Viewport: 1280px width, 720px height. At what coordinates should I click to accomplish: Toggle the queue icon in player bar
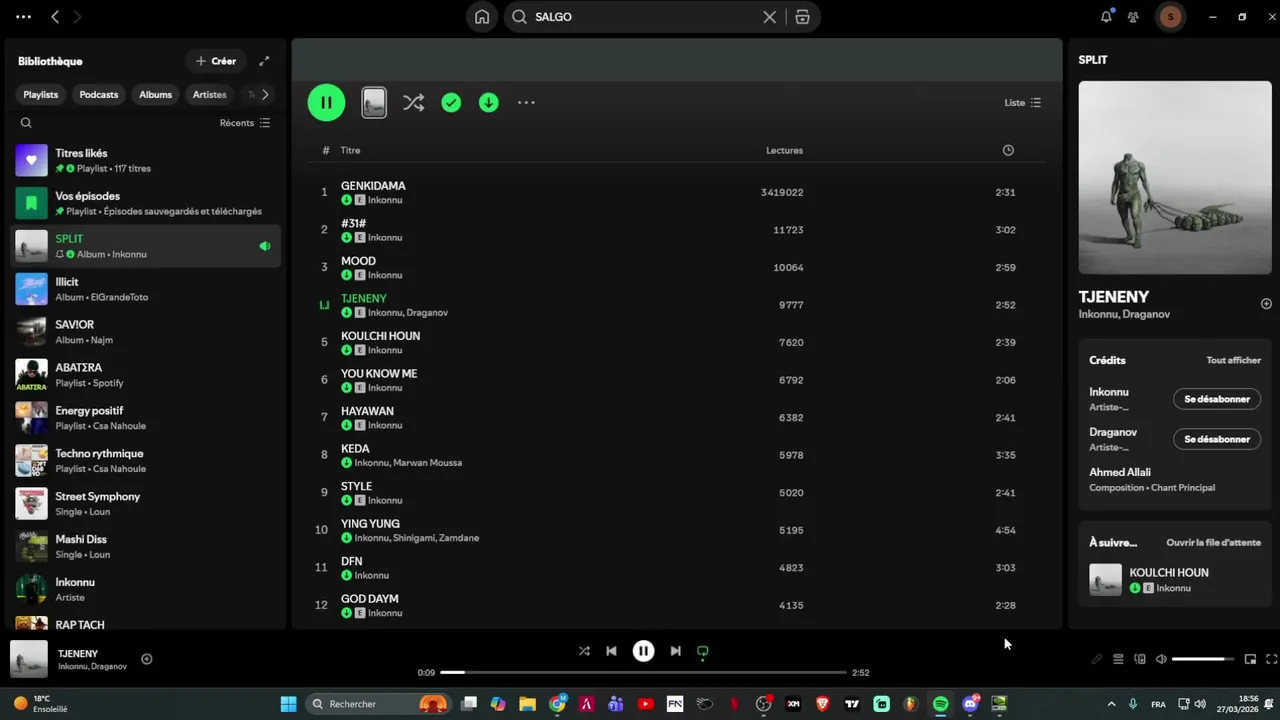click(x=1118, y=659)
